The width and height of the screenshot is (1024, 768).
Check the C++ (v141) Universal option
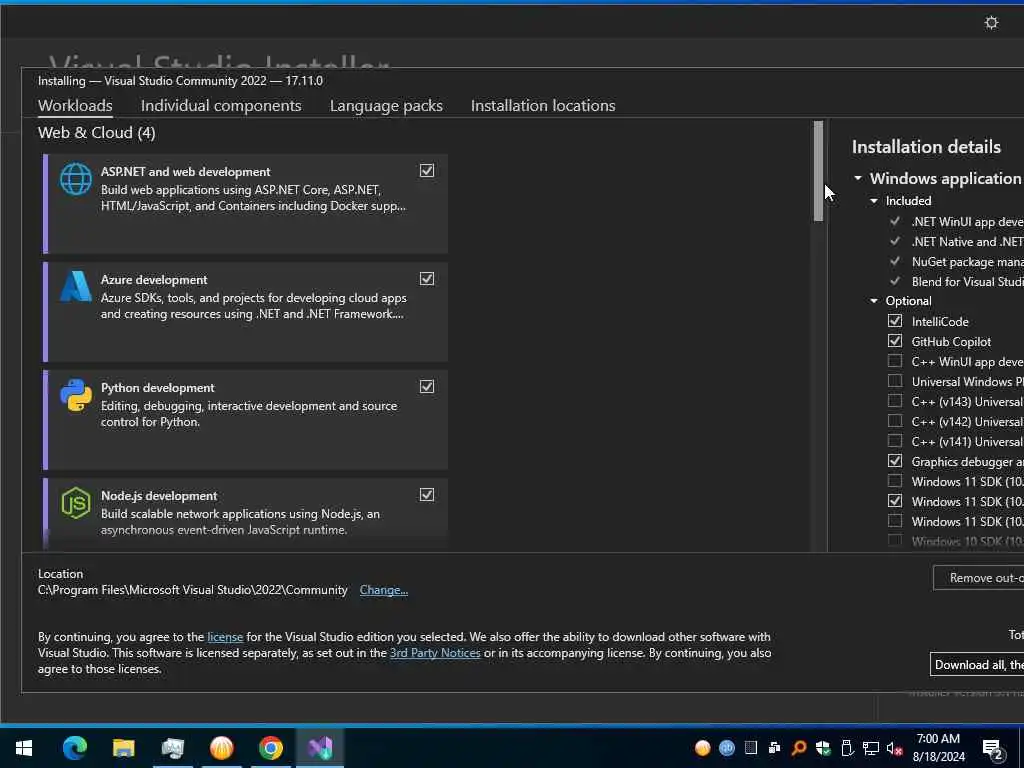[x=895, y=441]
